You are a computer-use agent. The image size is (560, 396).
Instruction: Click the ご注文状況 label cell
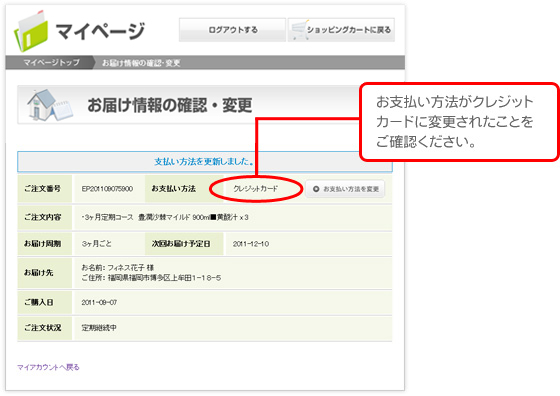[45, 328]
